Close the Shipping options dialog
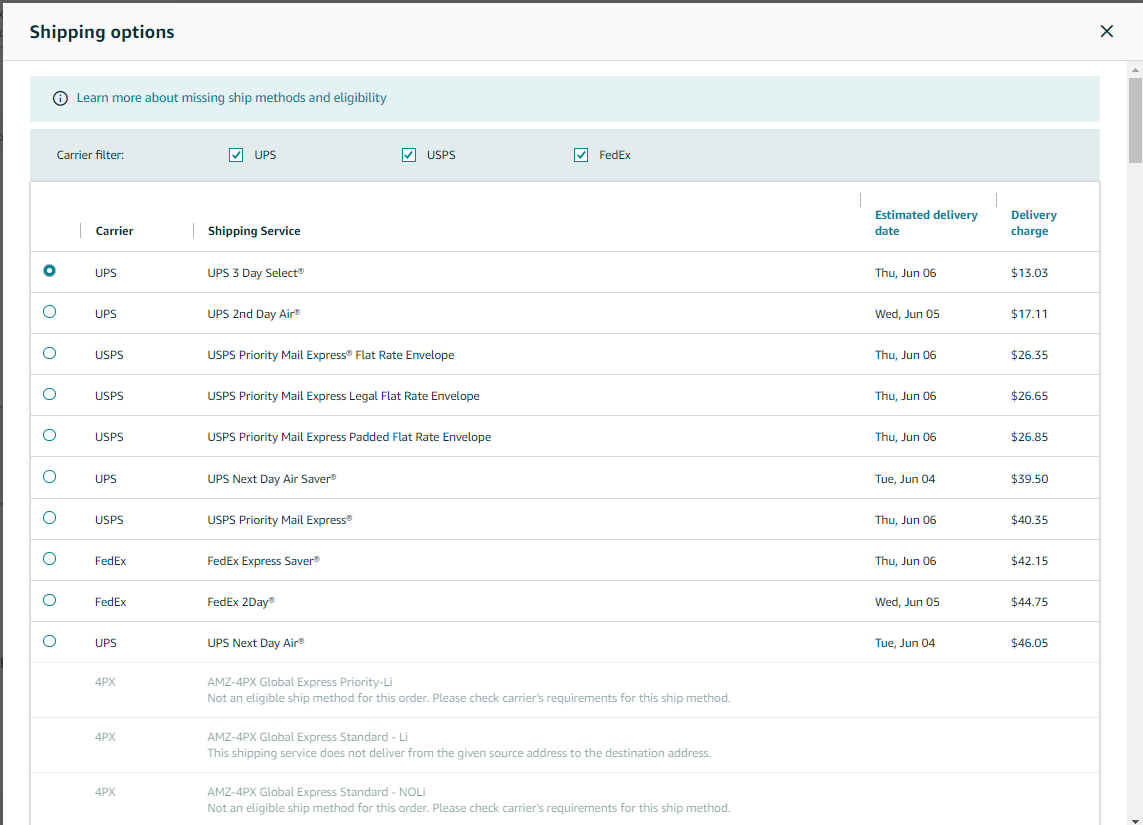1143x825 pixels. 1107,31
